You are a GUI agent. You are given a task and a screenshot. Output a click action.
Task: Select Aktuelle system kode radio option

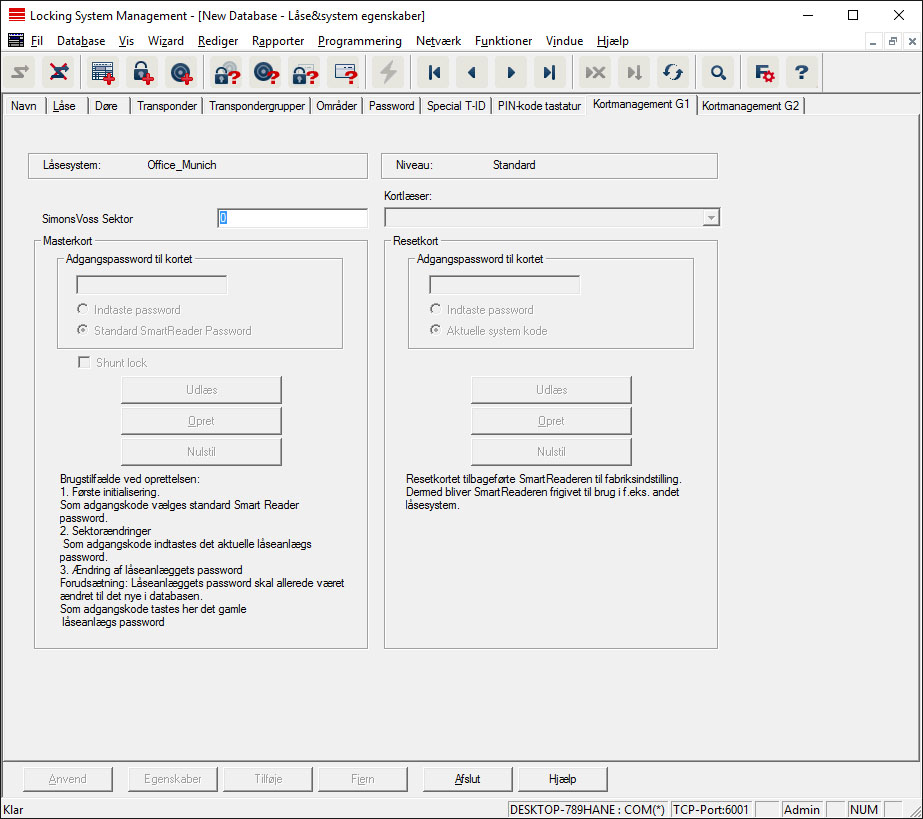point(436,331)
